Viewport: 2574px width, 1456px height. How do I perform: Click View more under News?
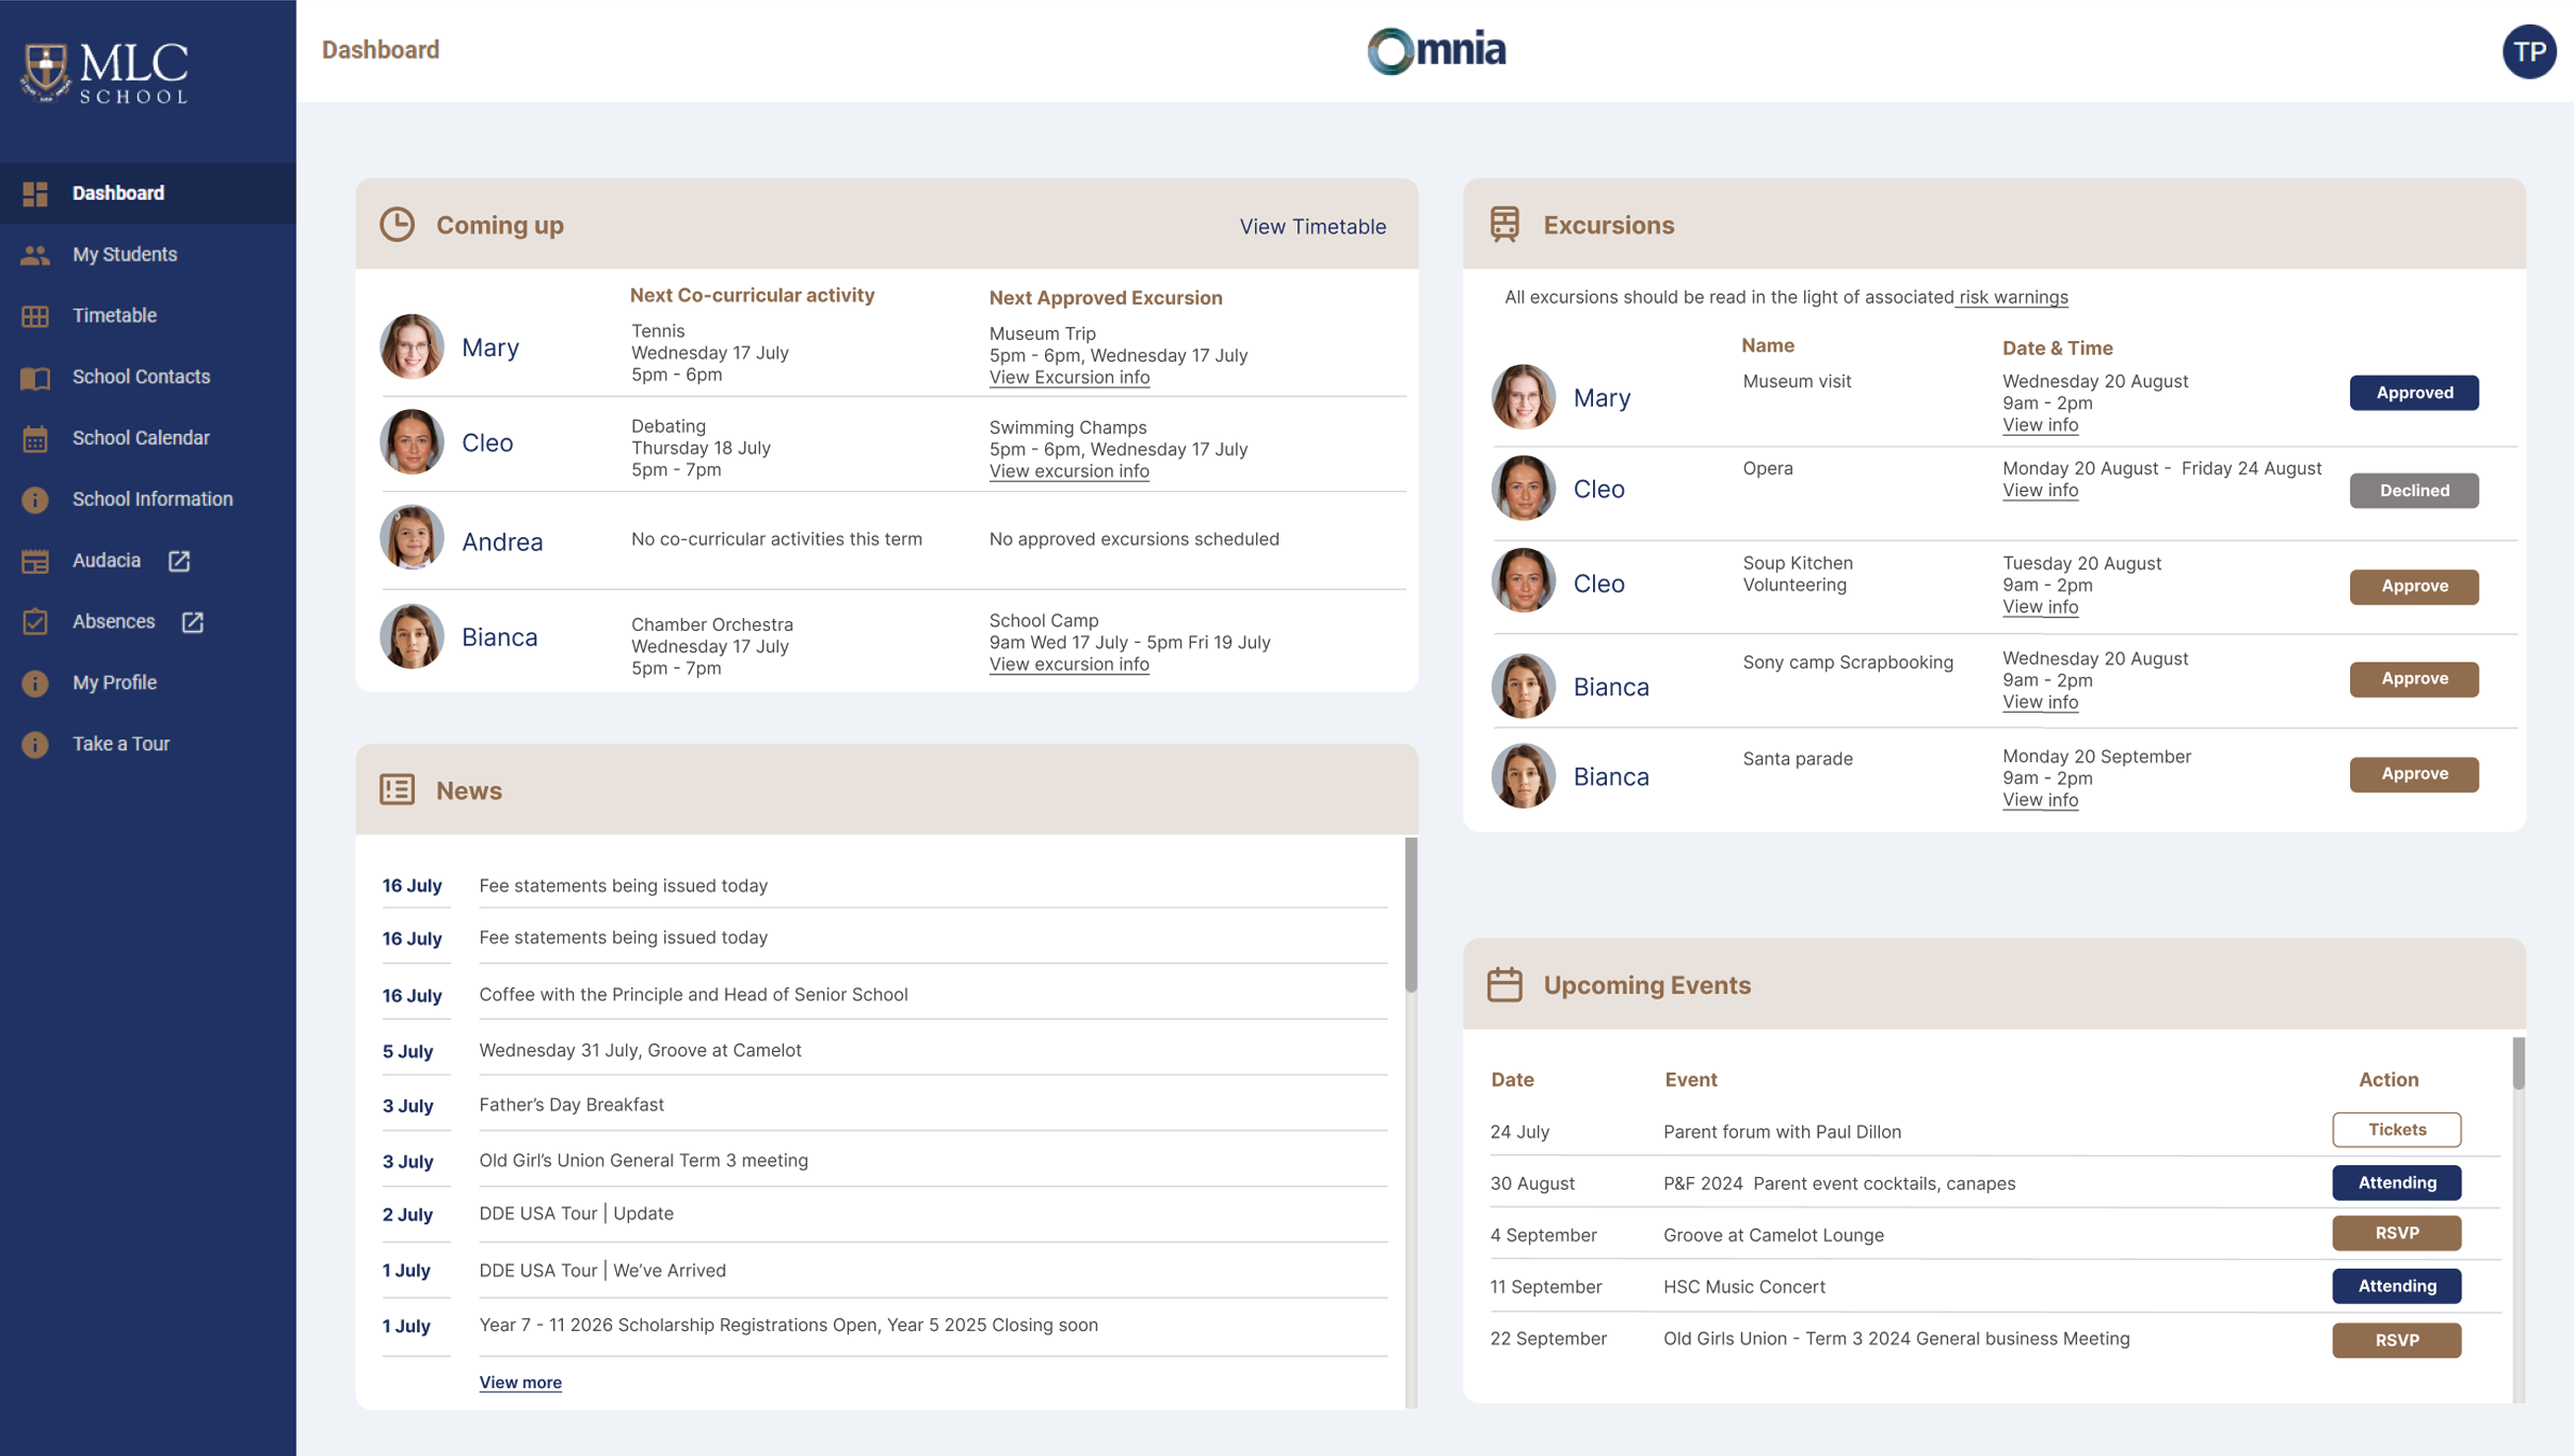pyautogui.click(x=520, y=1383)
